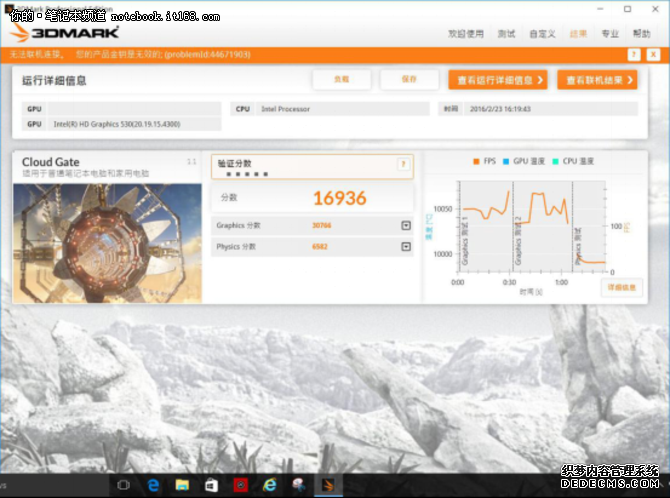The image size is (670, 498).
Task: Click the Graphics score value 30766
Action: [x=321, y=225]
